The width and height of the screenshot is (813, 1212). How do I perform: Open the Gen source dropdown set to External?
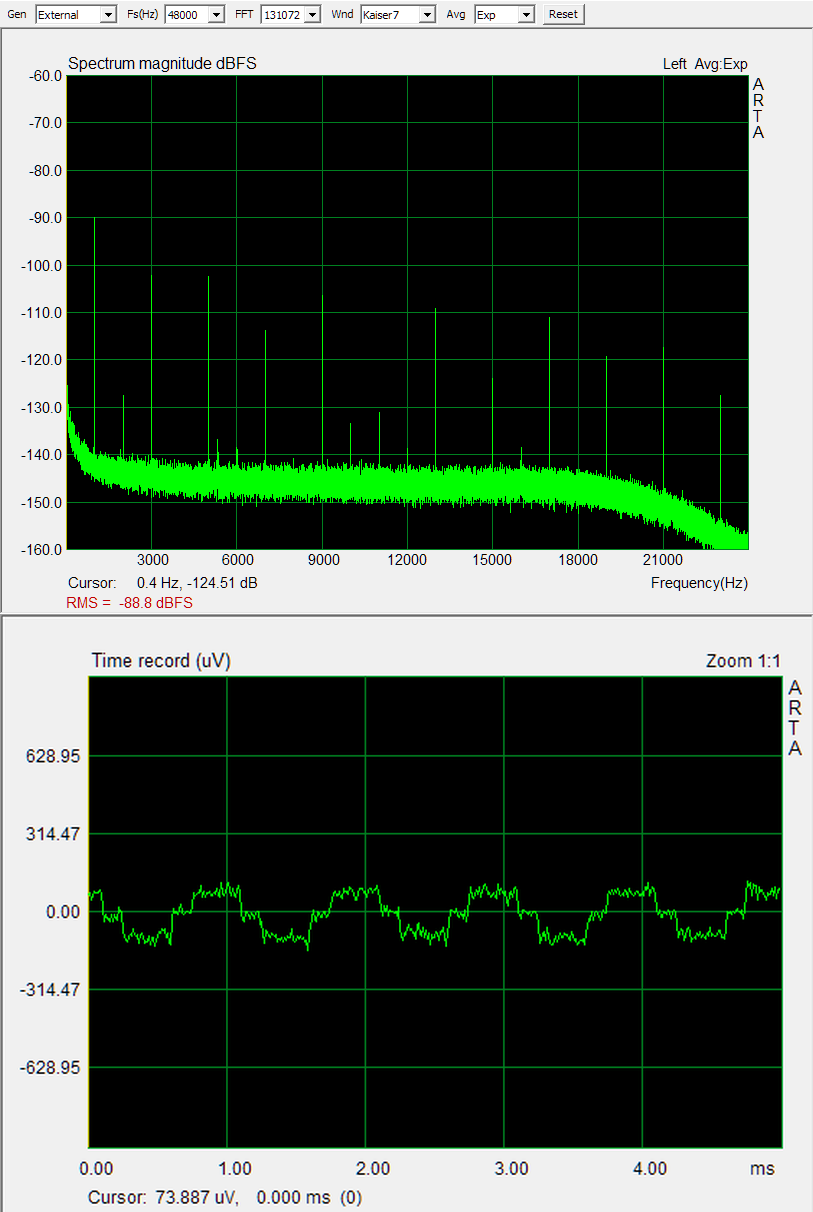click(75, 14)
